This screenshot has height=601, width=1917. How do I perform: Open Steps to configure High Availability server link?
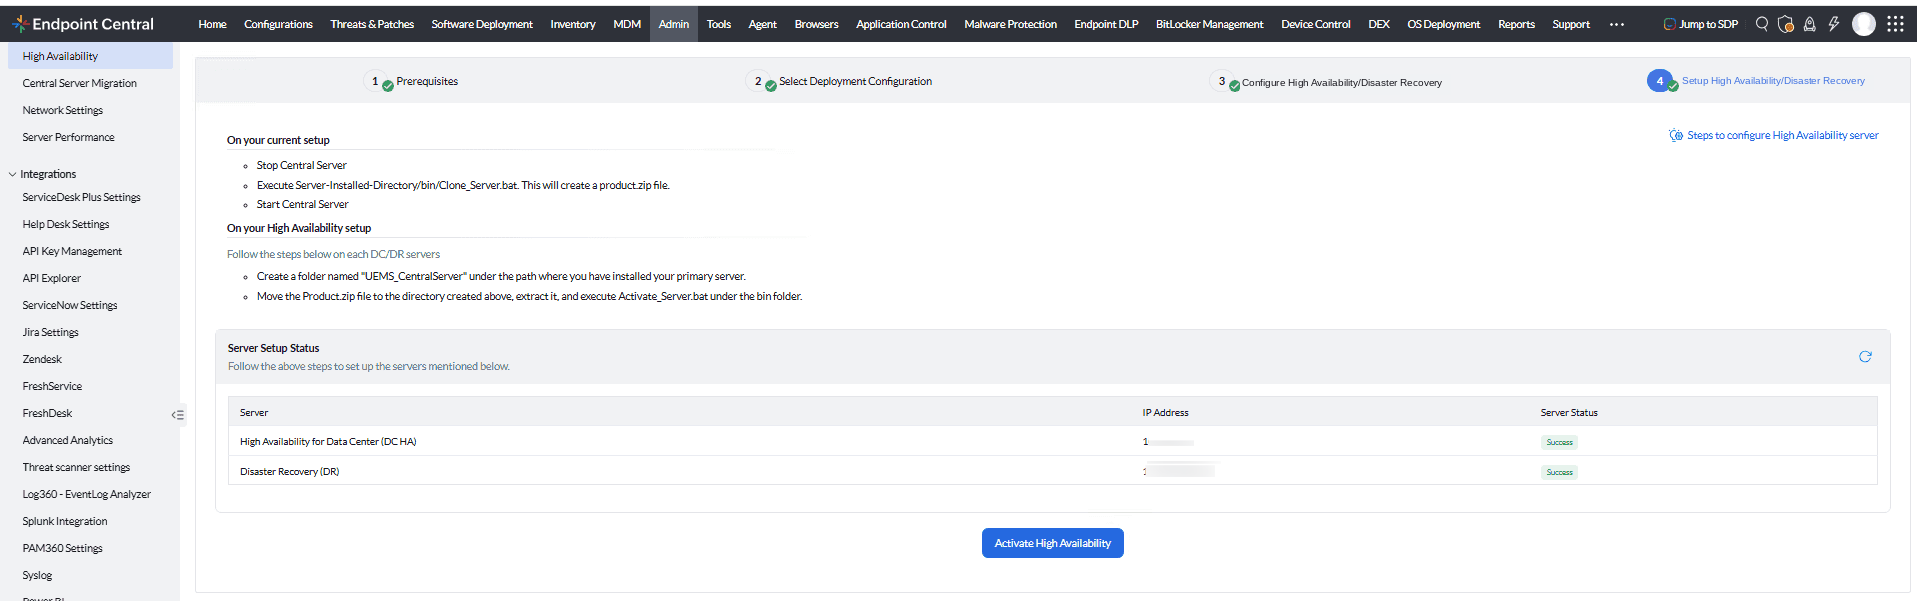pos(1774,135)
